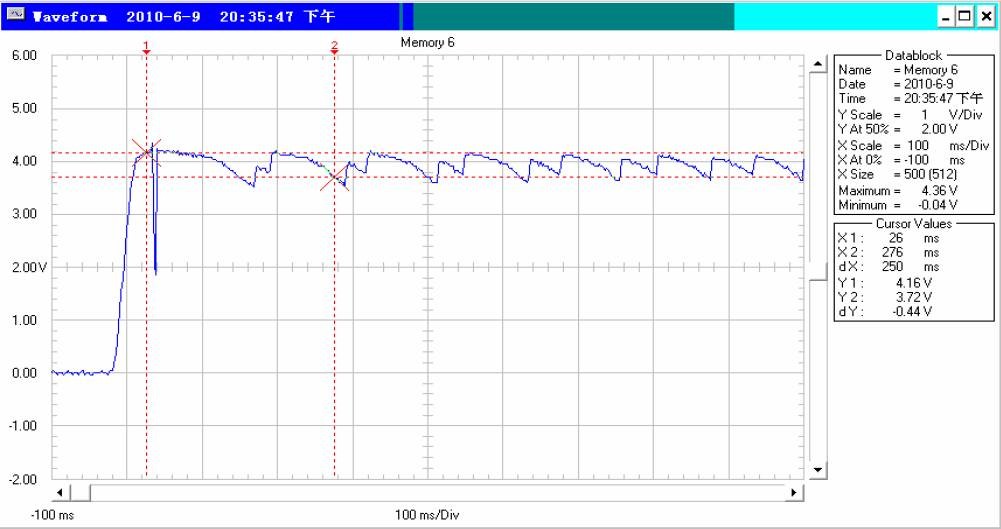Screen dimensions: 1001x529
Task: Click the X crosshair on cursor 2
Action: (334, 178)
